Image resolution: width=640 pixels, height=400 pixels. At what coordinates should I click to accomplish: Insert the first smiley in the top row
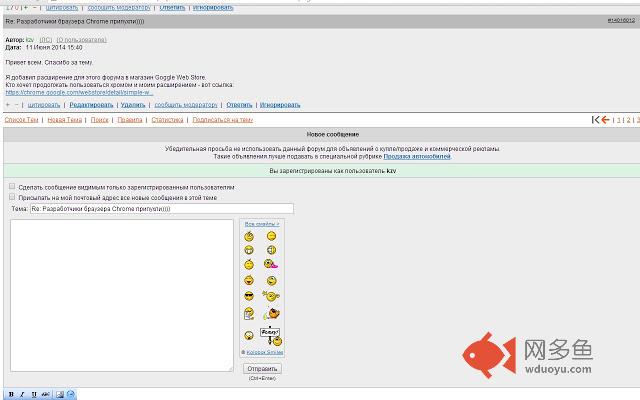click(249, 236)
